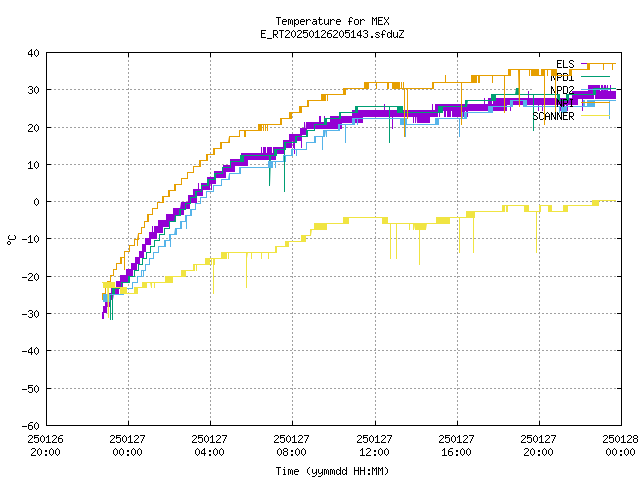Click the y-axis label -60
640x480 pixels.
tap(31, 426)
